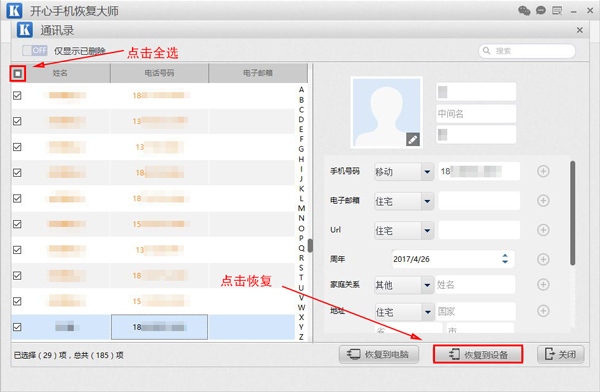Click the contact avatar thumbnail
This screenshot has width=600, height=392.
click(x=386, y=112)
